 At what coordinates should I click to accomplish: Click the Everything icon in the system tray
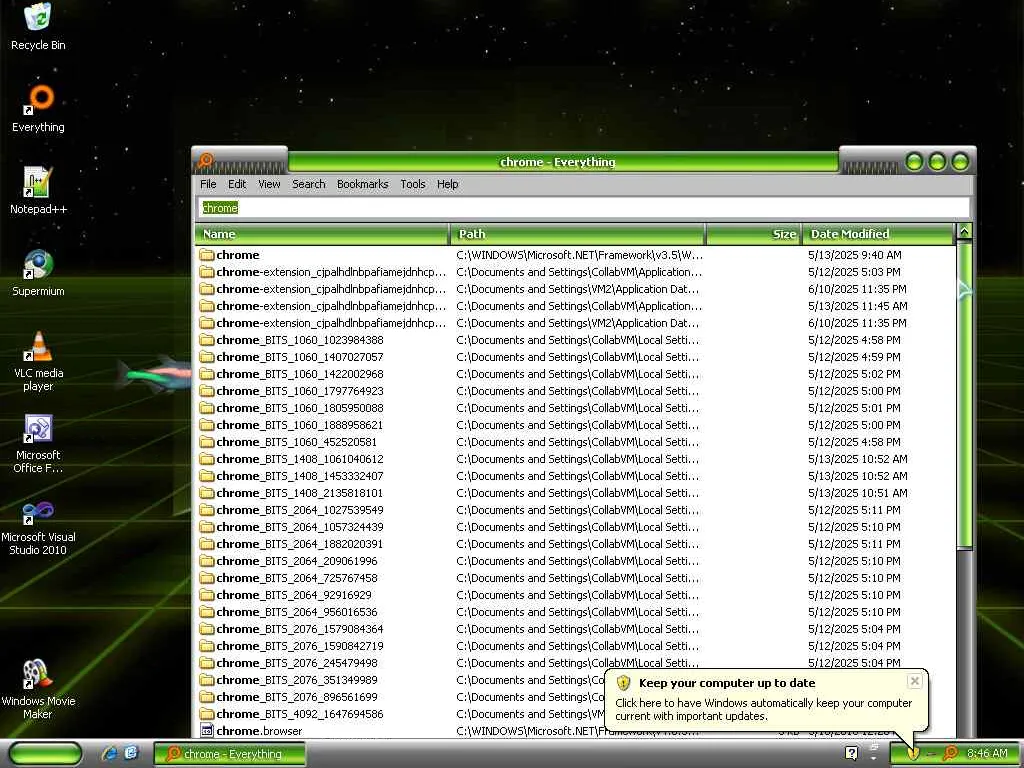[950, 753]
